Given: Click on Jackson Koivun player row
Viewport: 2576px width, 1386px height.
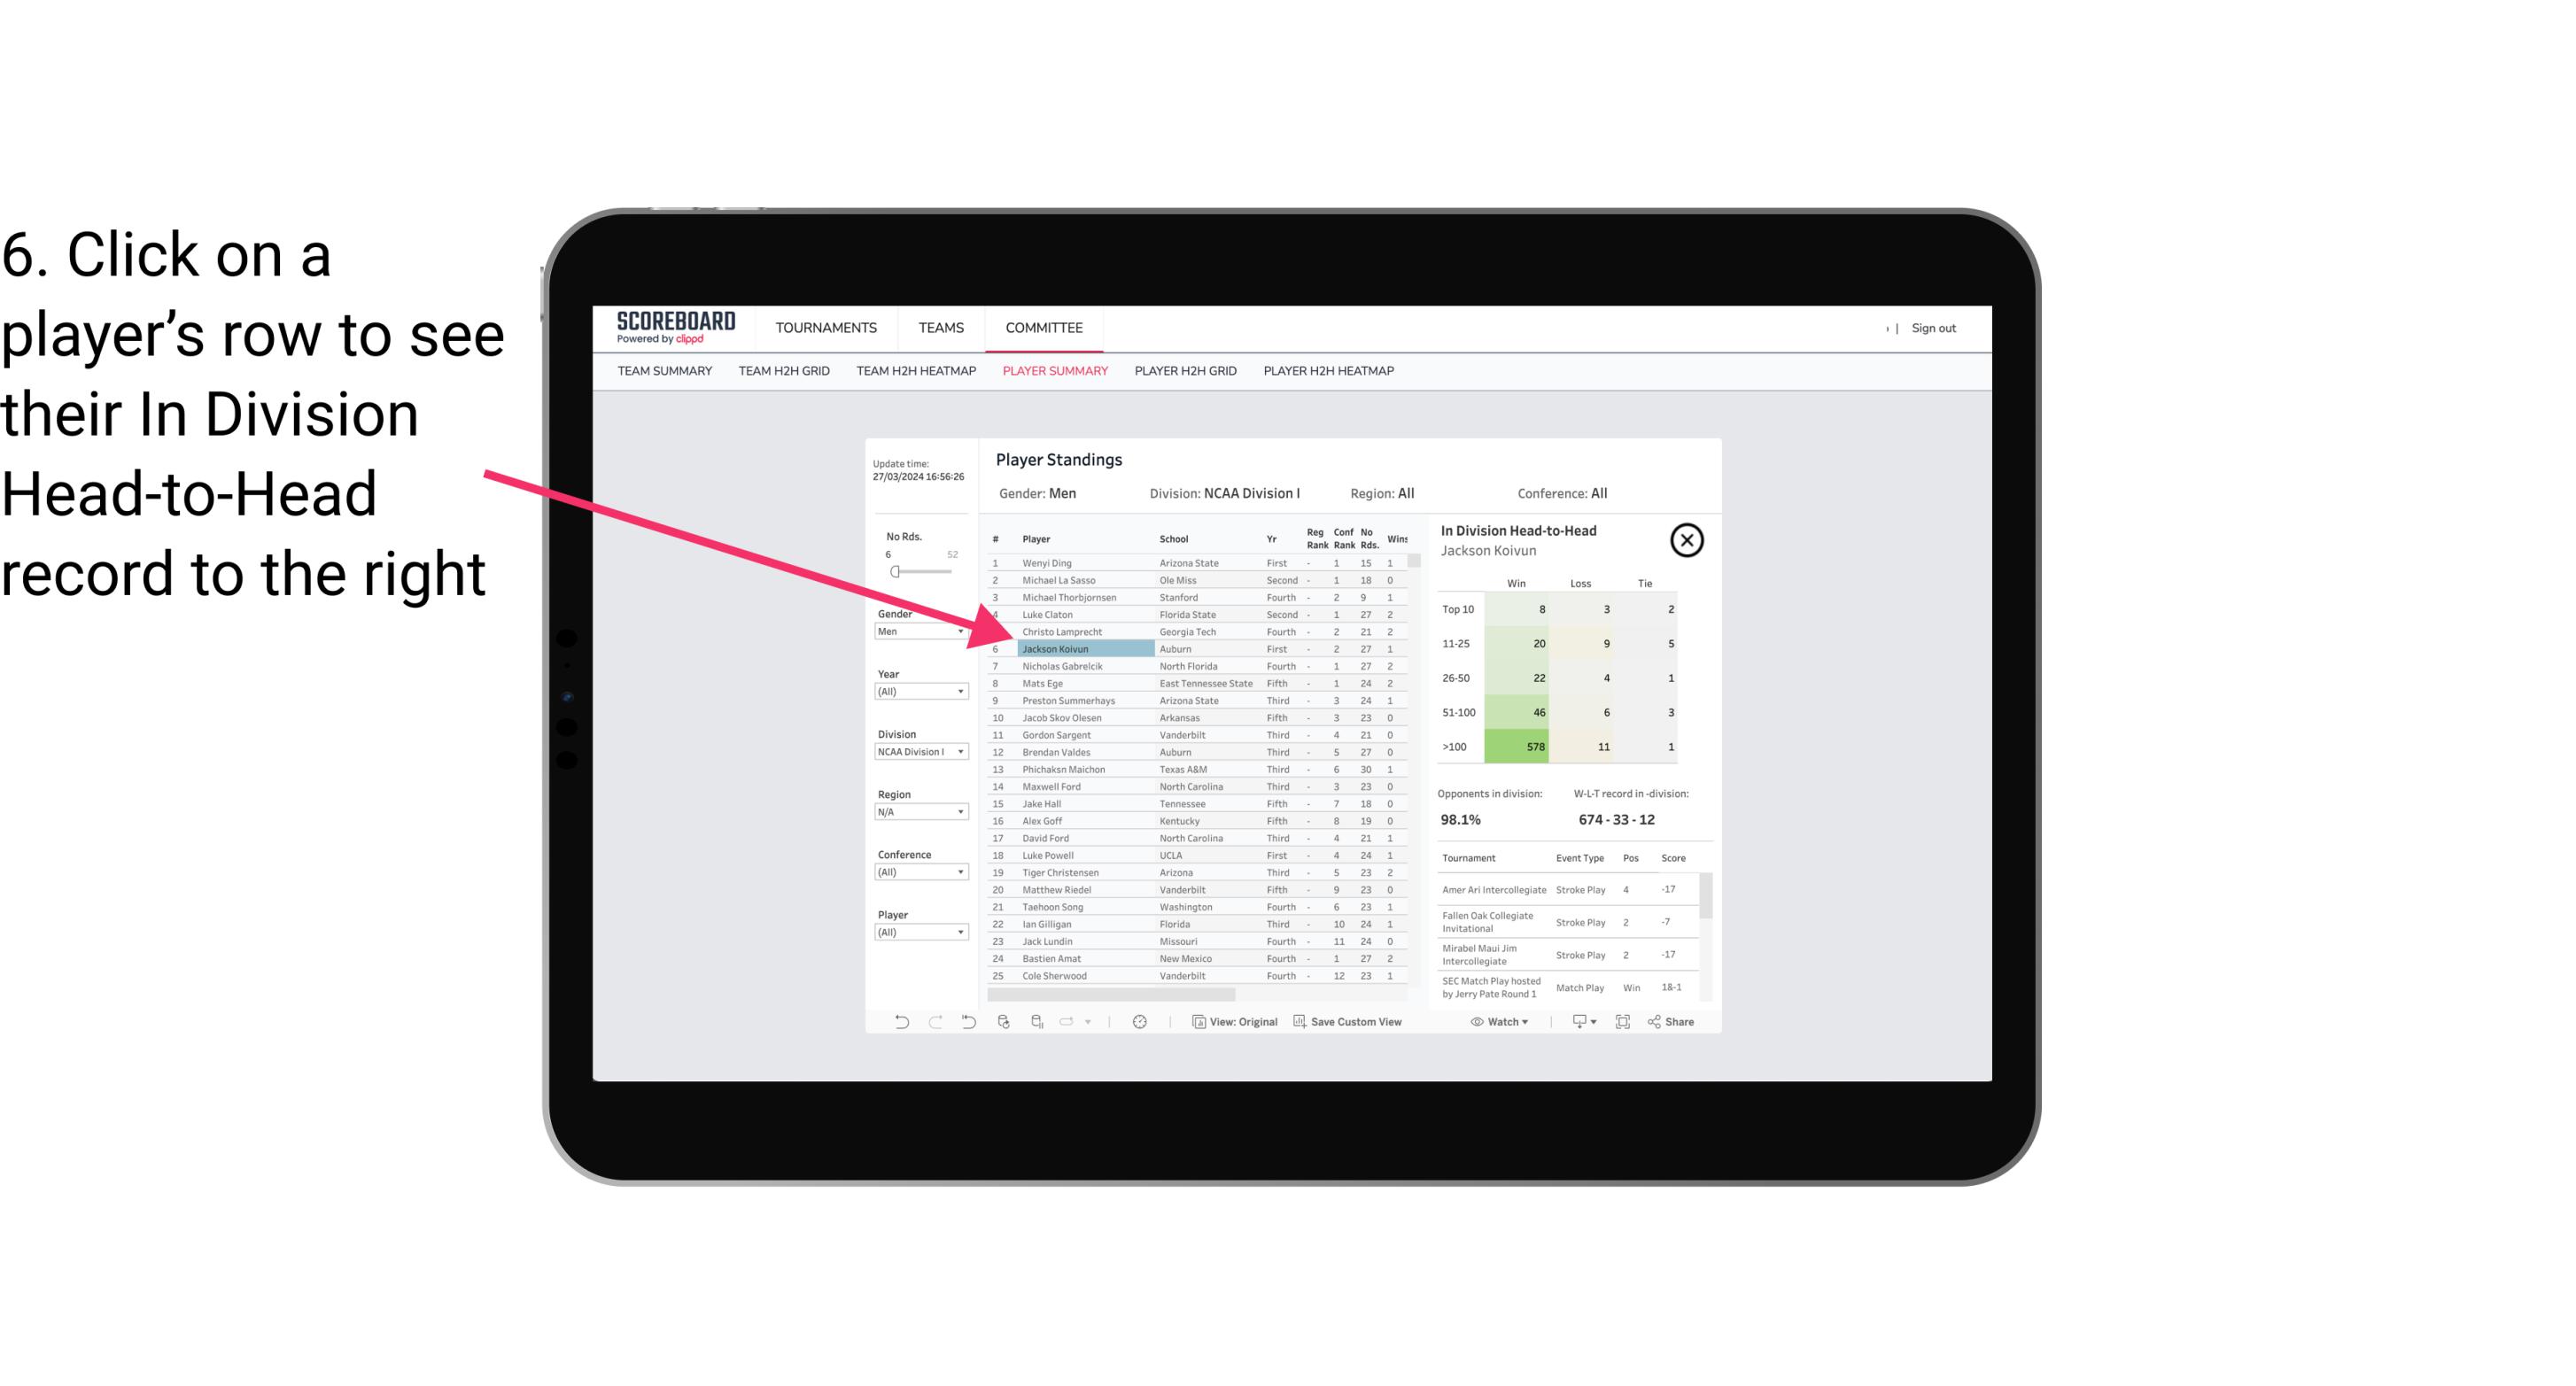Looking at the screenshot, I should point(1053,648).
